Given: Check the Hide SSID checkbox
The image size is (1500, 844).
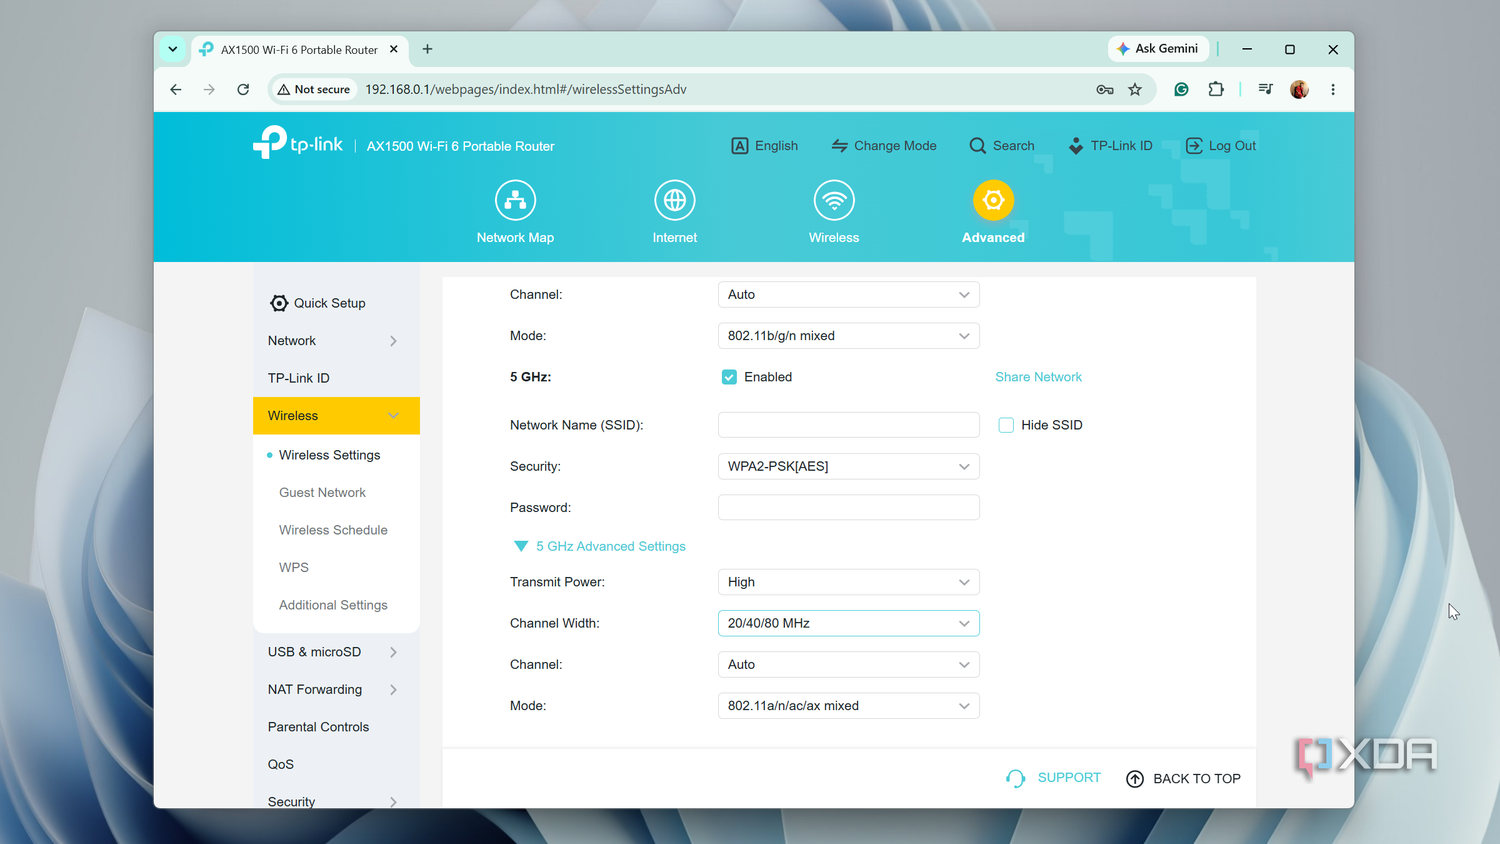Looking at the screenshot, I should coord(1006,425).
